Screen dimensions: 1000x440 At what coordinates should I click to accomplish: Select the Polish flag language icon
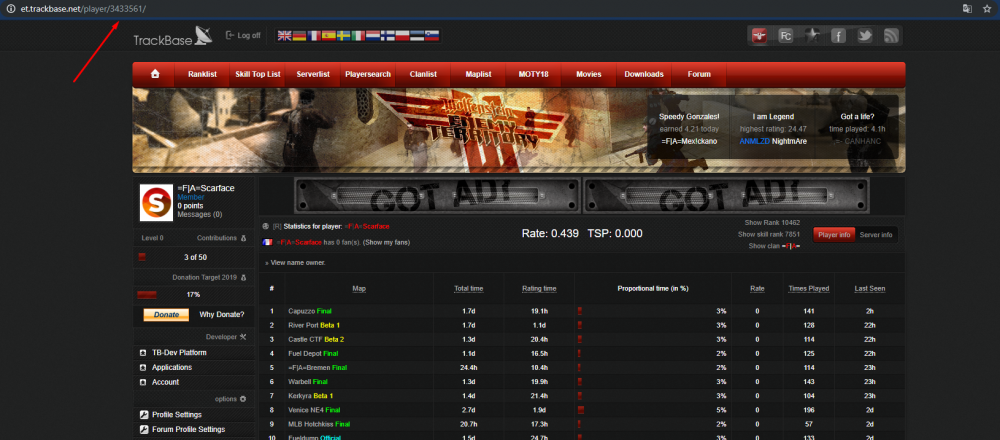402,36
